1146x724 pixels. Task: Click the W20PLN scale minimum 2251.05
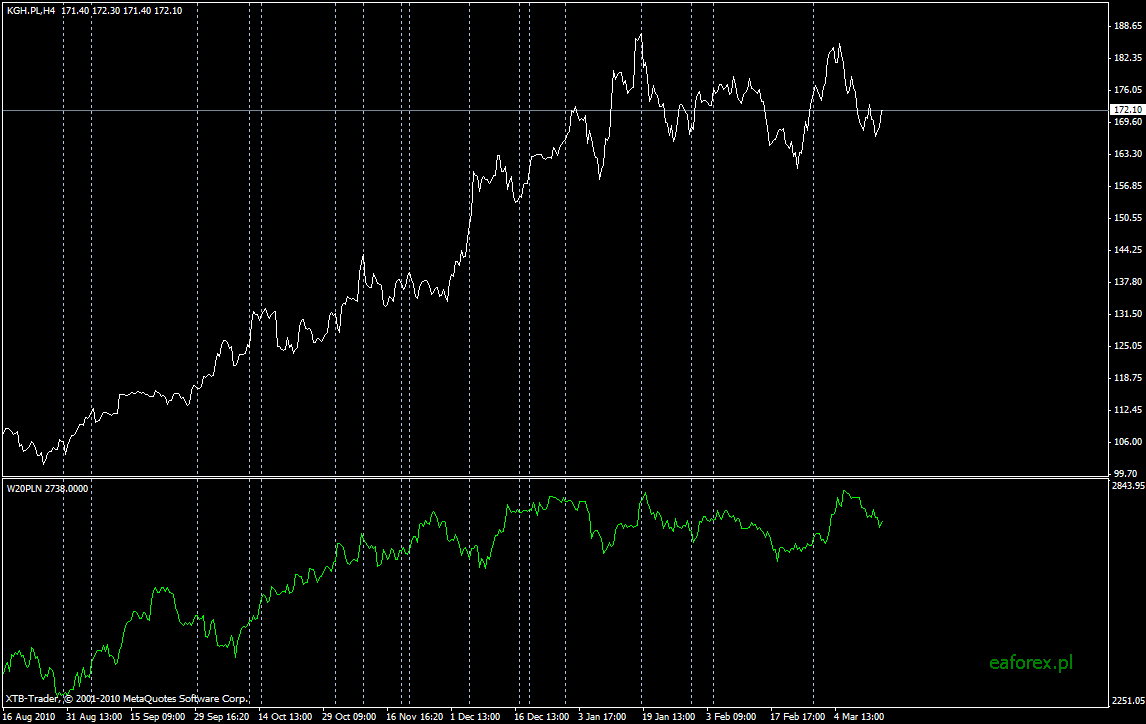point(1128,701)
